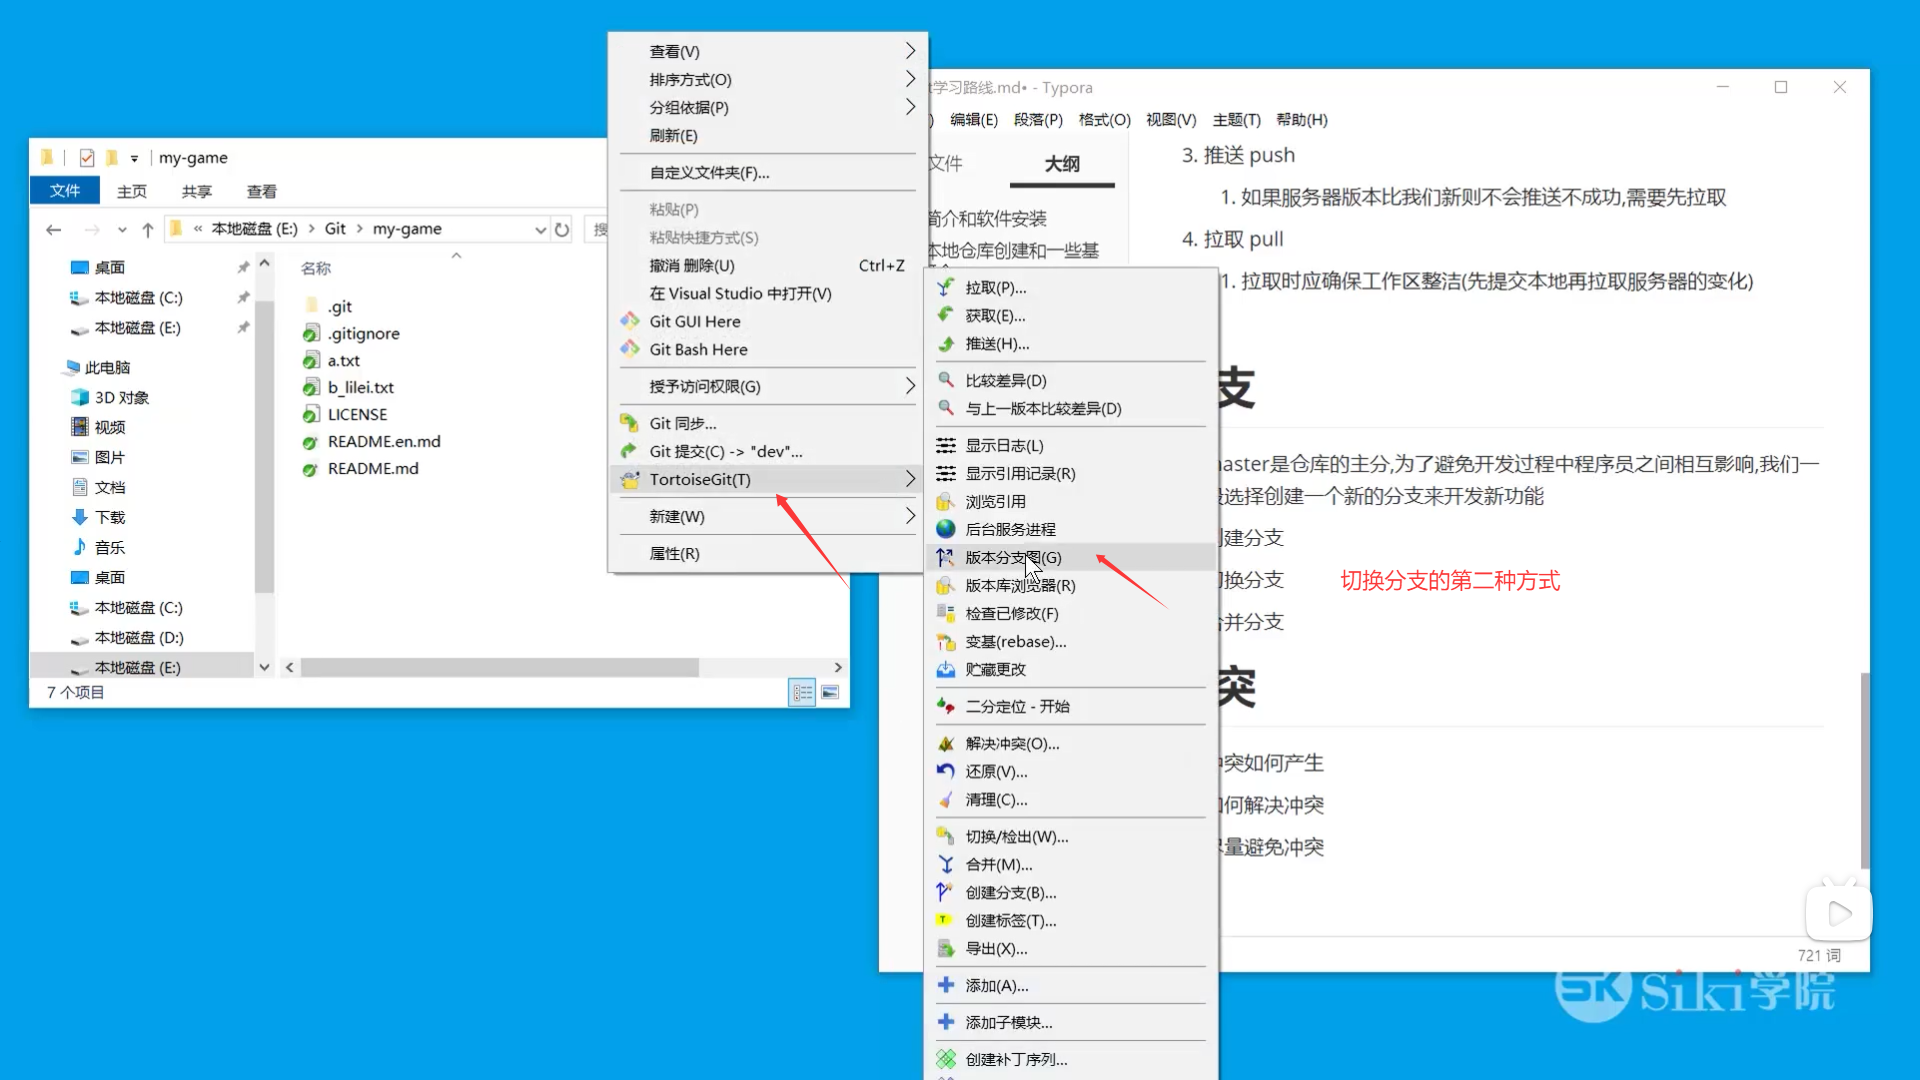Image resolution: width=1920 pixels, height=1080 pixels.
Task: Unpin 本地磁盘 (C:) from quick access
Action: pyautogui.click(x=243, y=297)
